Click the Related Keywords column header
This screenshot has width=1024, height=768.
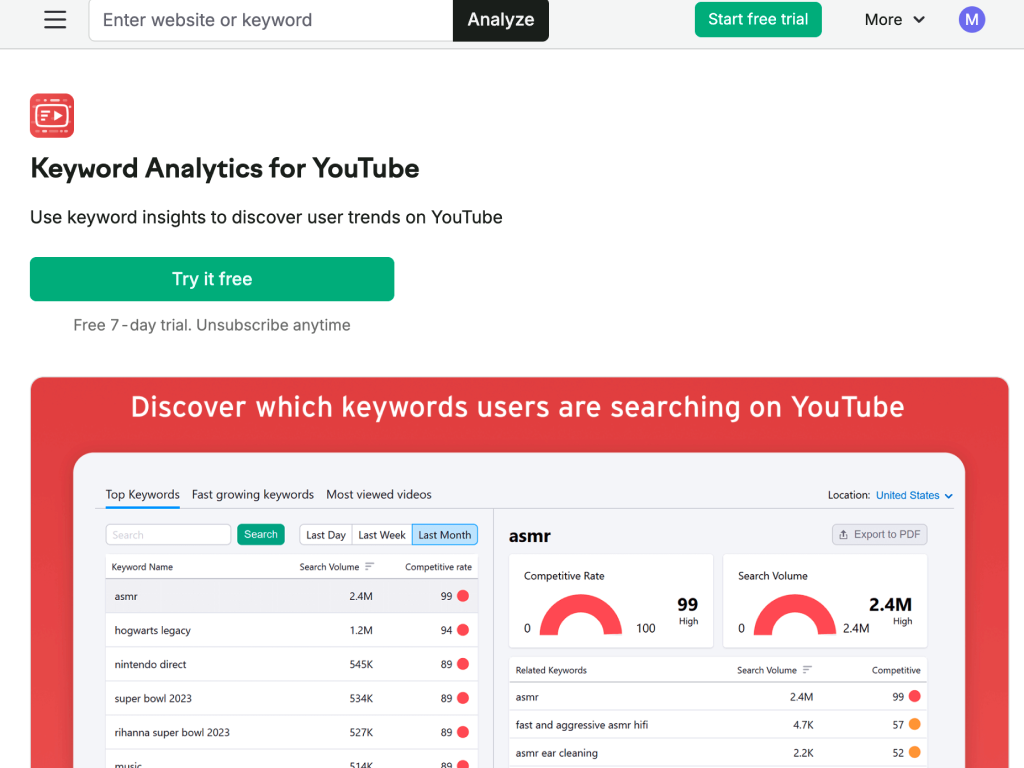[551, 670]
